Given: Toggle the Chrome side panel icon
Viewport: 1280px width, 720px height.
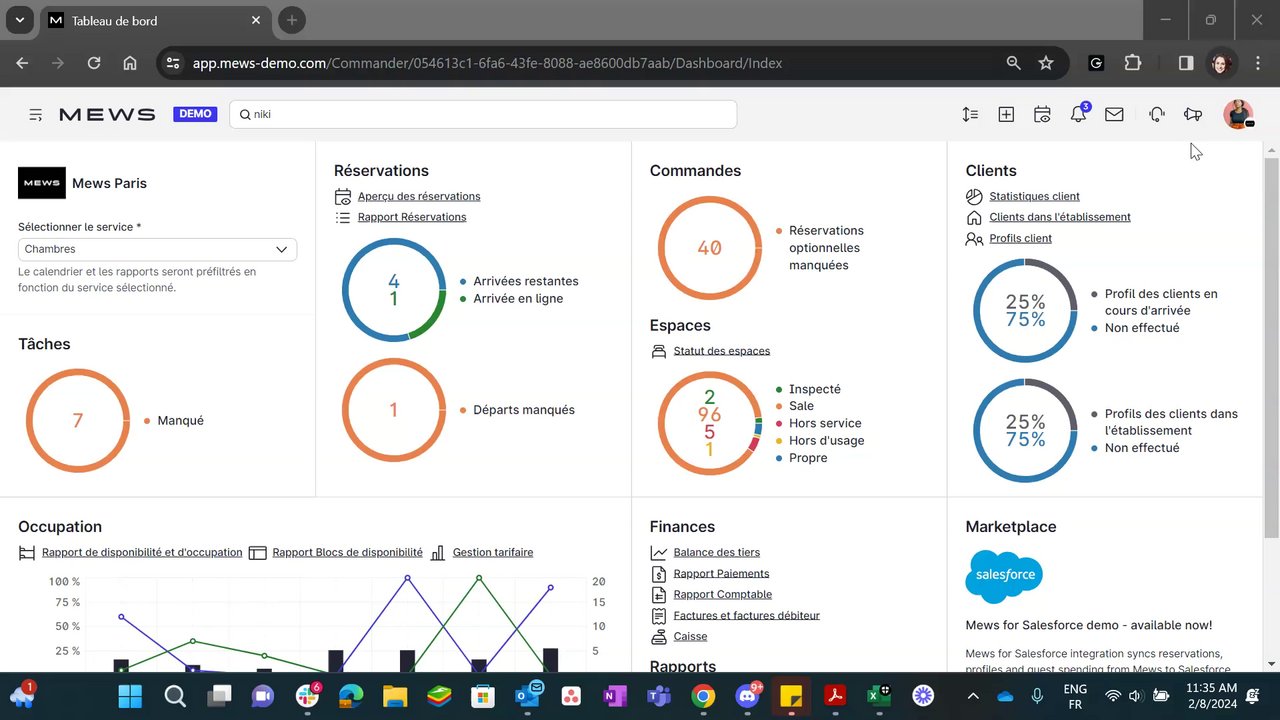Looking at the screenshot, I should (x=1186, y=63).
